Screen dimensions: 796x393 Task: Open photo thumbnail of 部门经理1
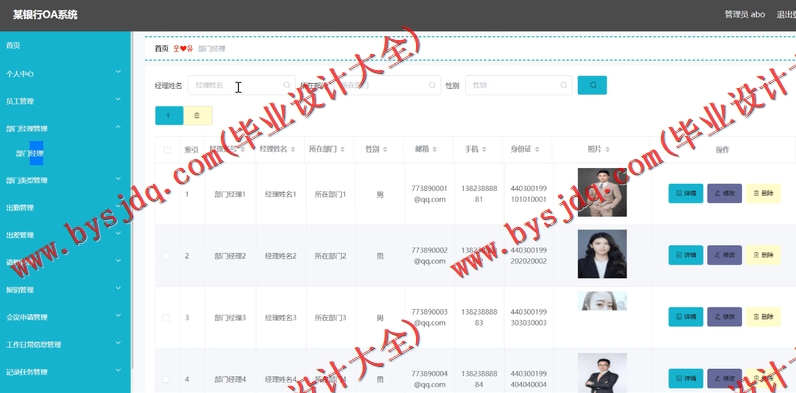click(602, 192)
